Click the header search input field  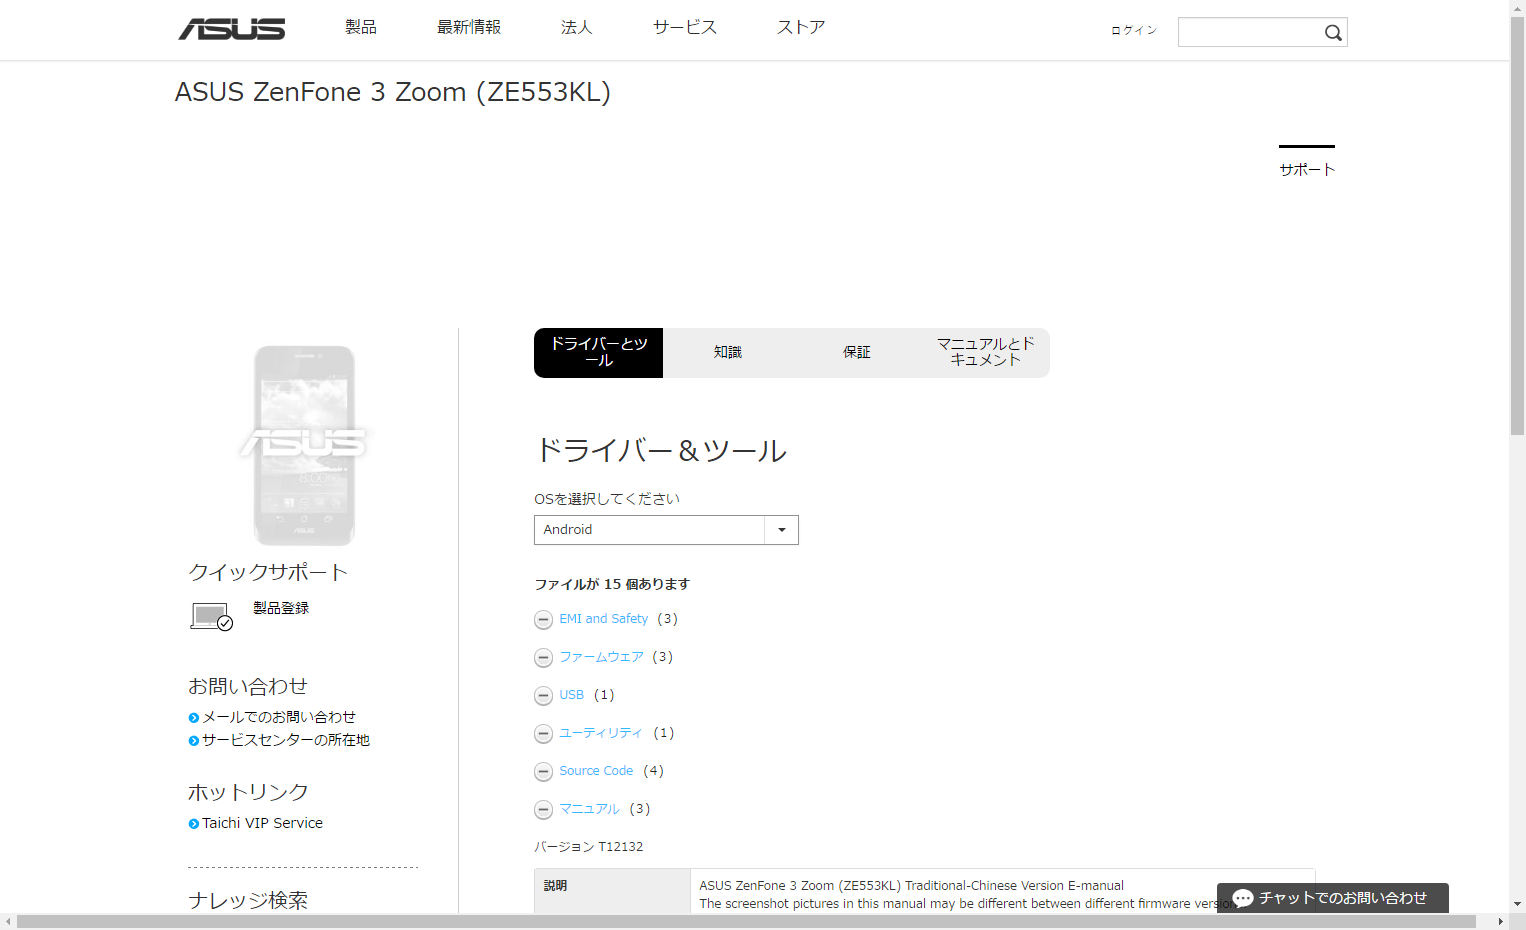(x=1250, y=32)
